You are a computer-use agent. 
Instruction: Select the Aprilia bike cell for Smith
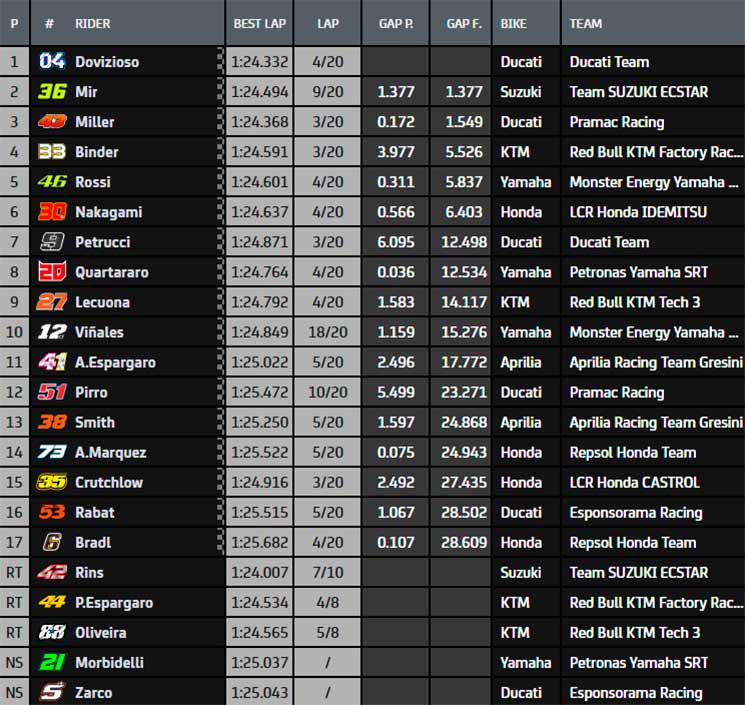[x=521, y=422]
